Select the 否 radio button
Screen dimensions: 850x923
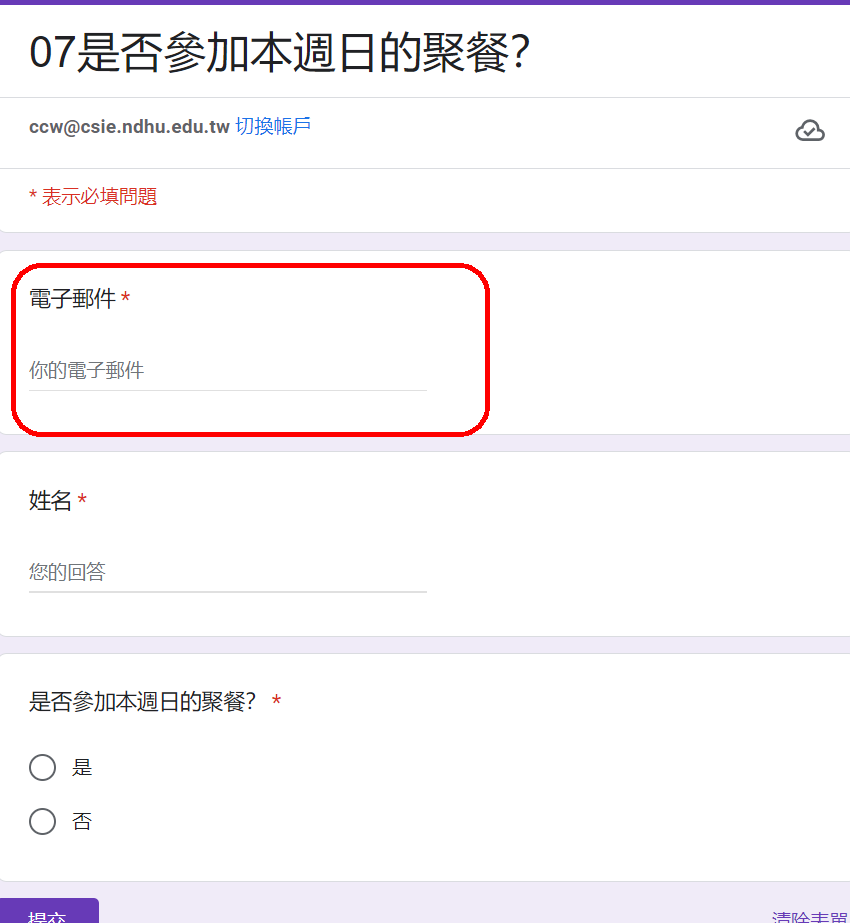click(x=43, y=822)
